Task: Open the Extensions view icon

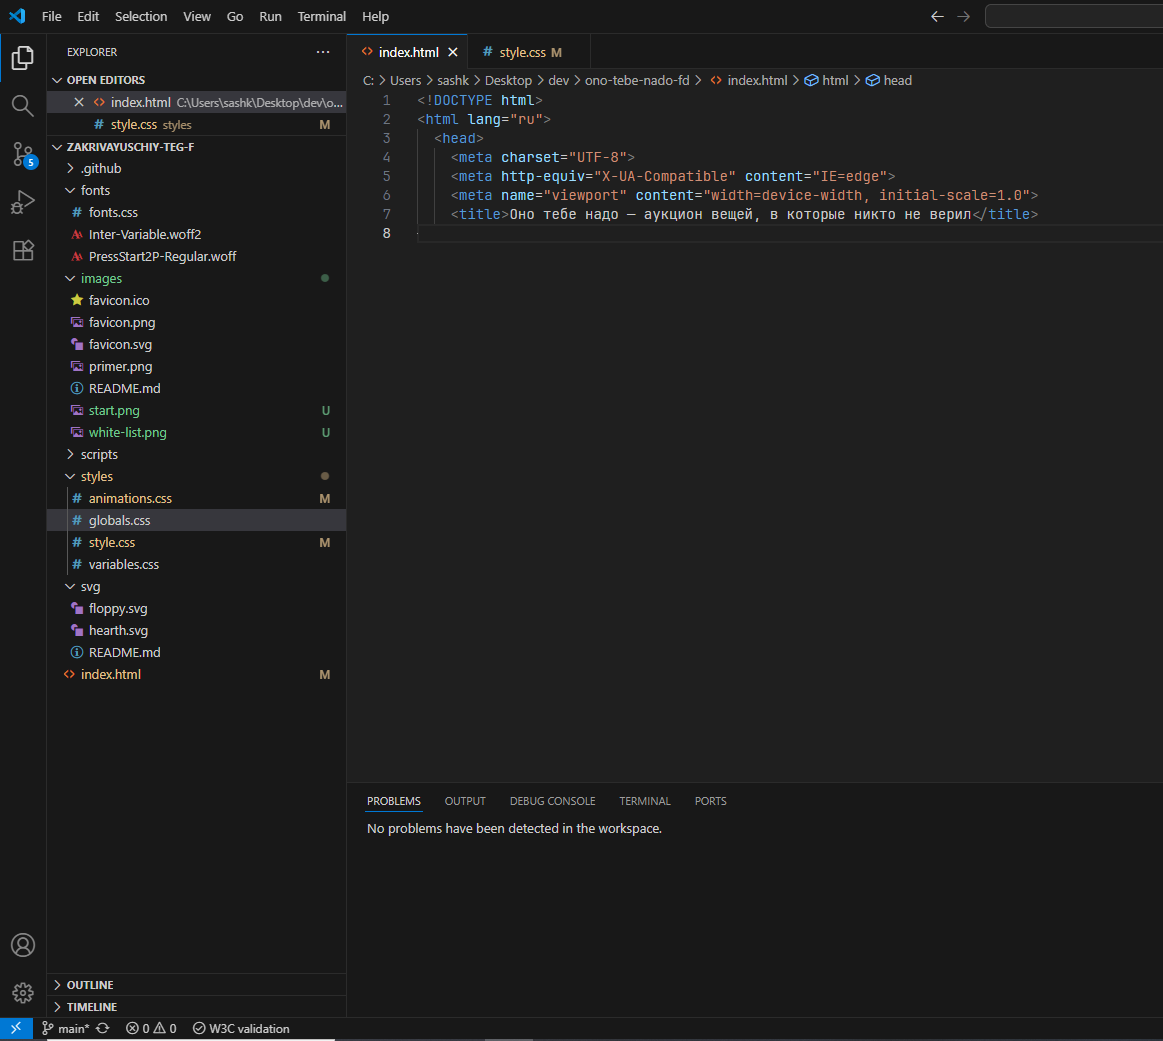Action: [23, 250]
